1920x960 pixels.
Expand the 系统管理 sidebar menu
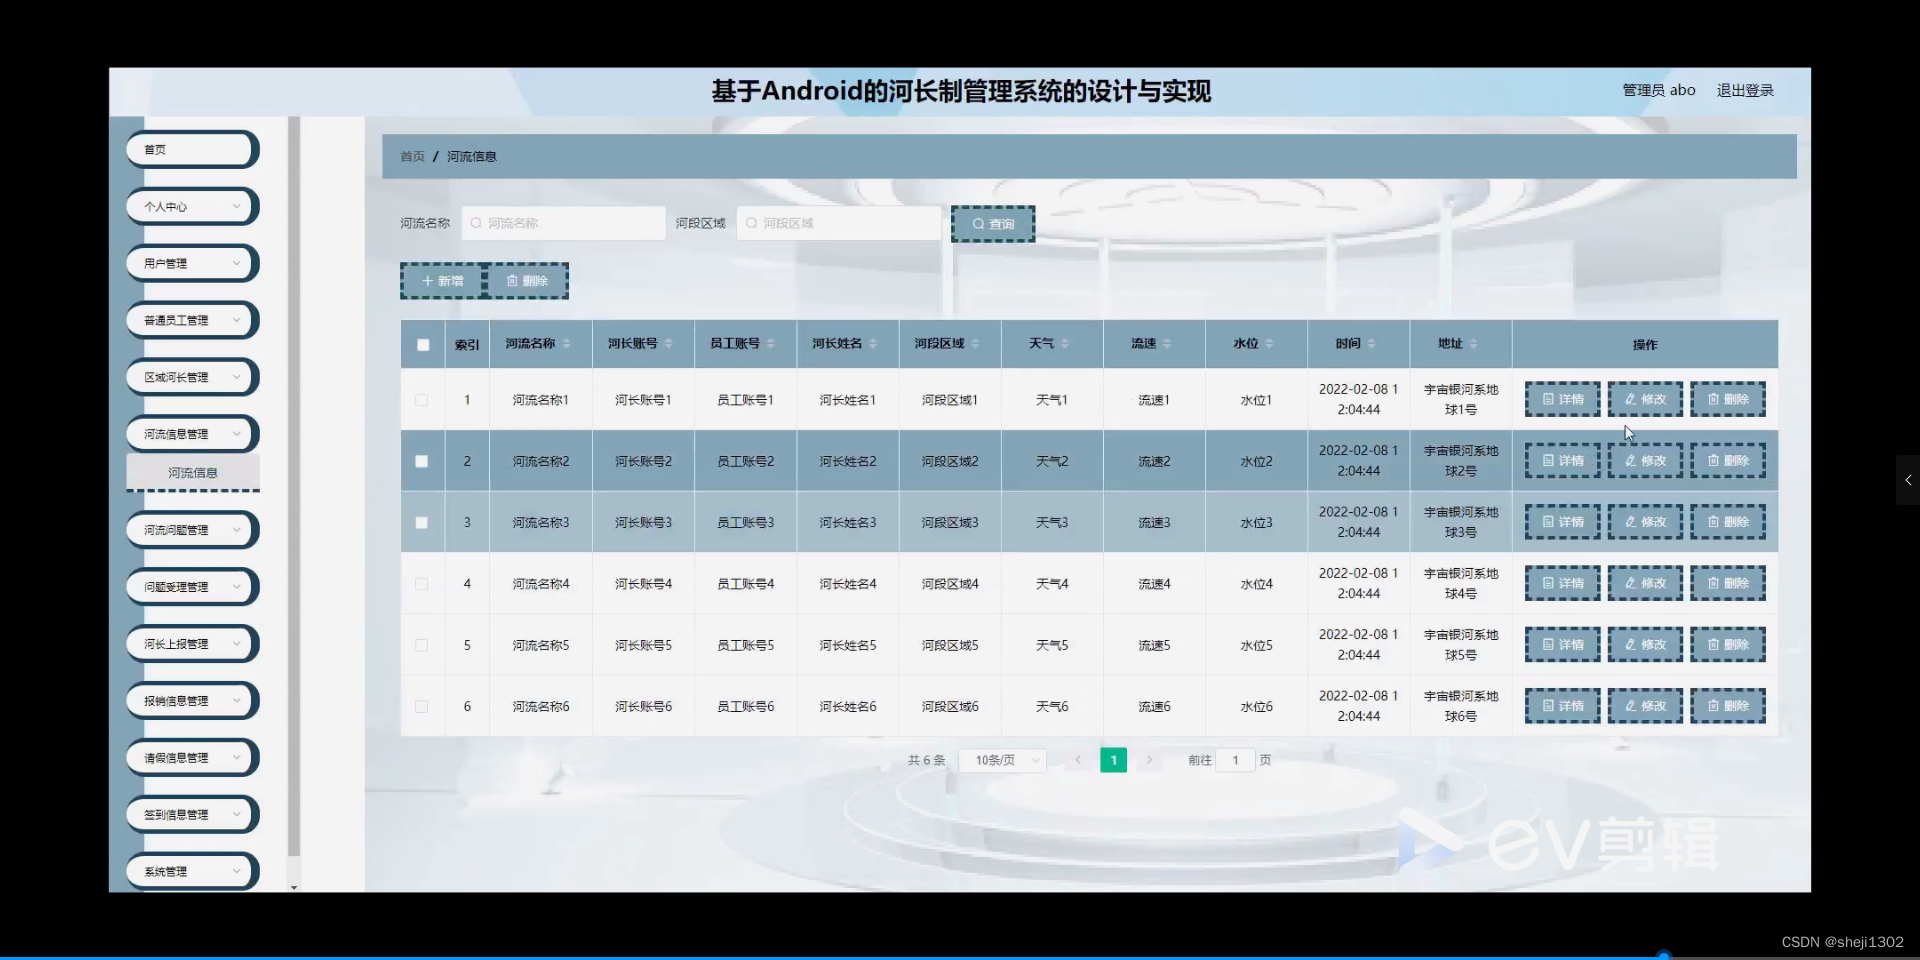pyautogui.click(x=190, y=870)
